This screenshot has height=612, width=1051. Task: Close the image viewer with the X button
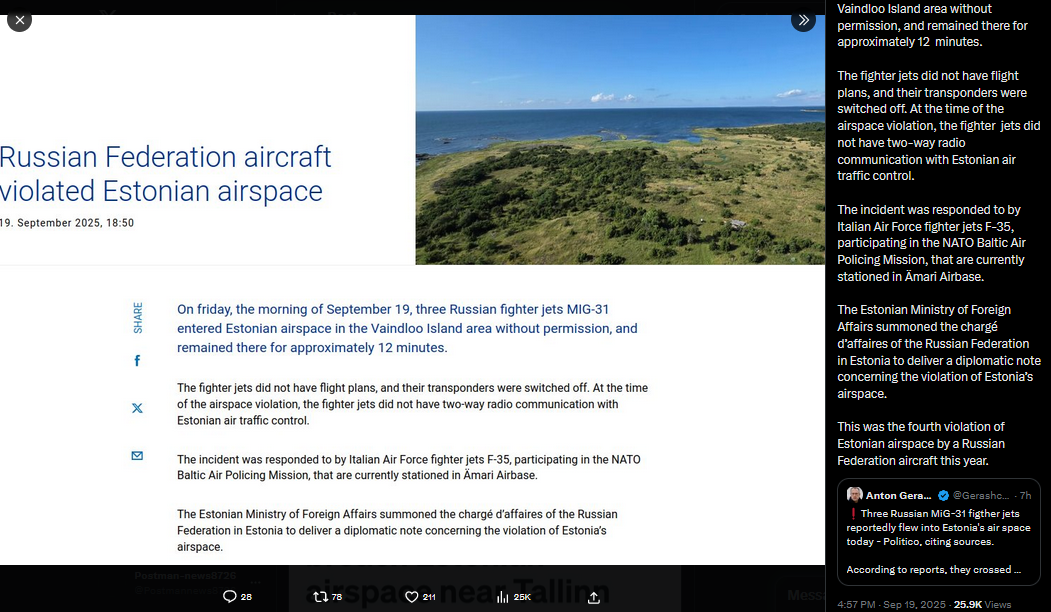point(19,20)
